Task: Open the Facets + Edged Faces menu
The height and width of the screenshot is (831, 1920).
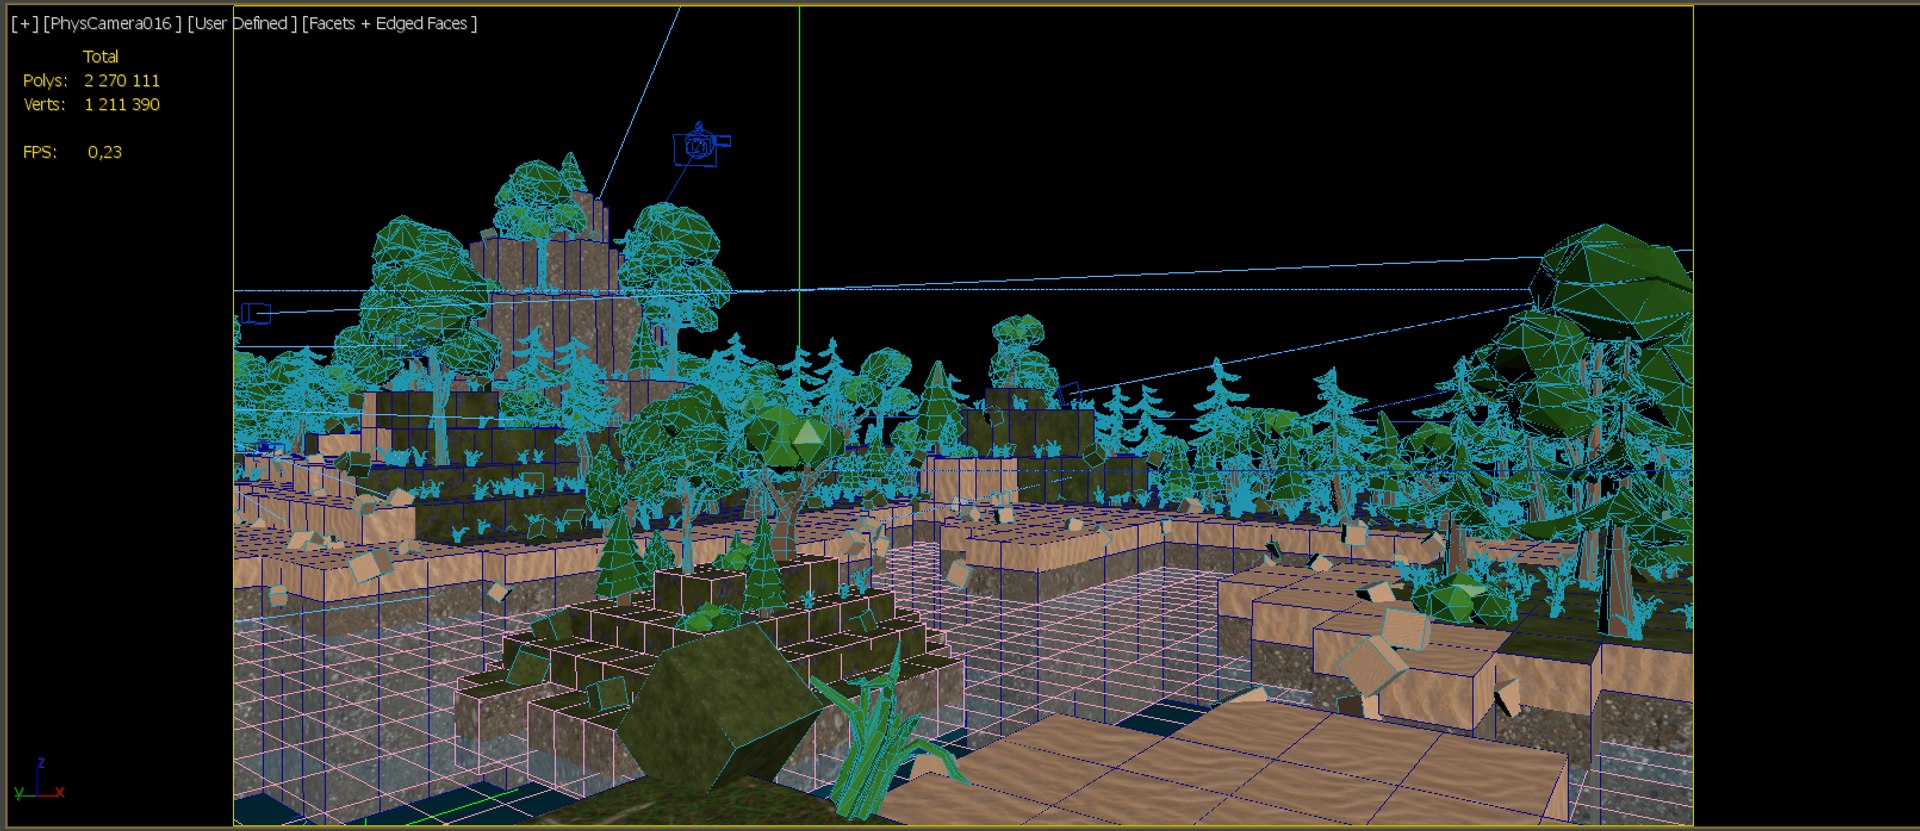Action: [x=391, y=23]
